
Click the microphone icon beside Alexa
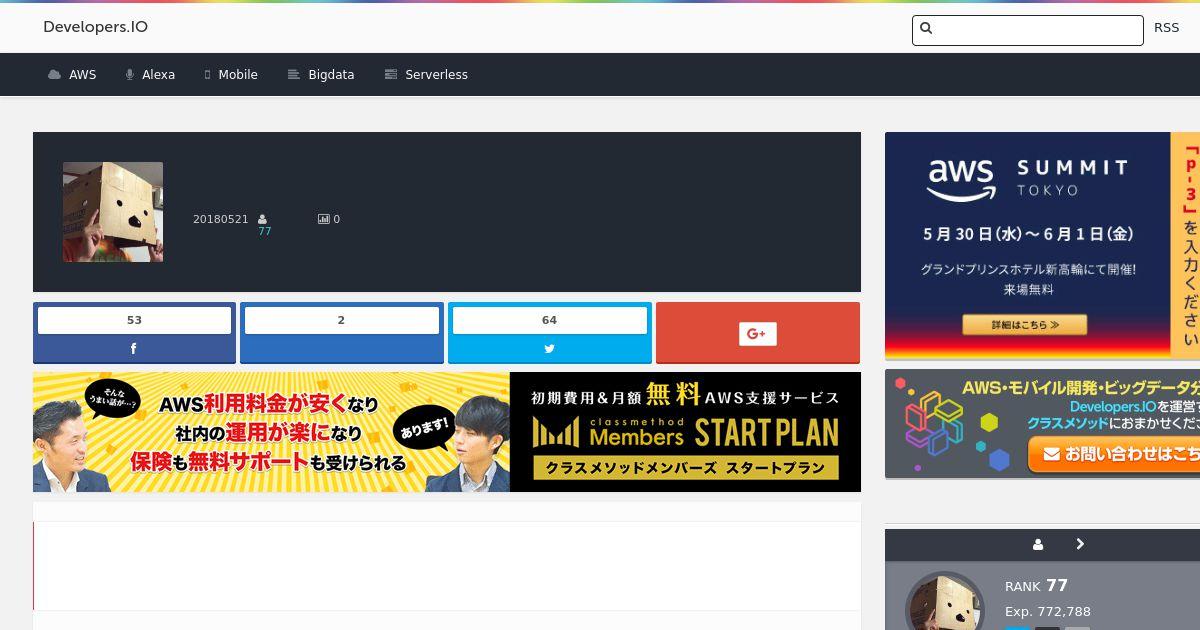pos(130,75)
